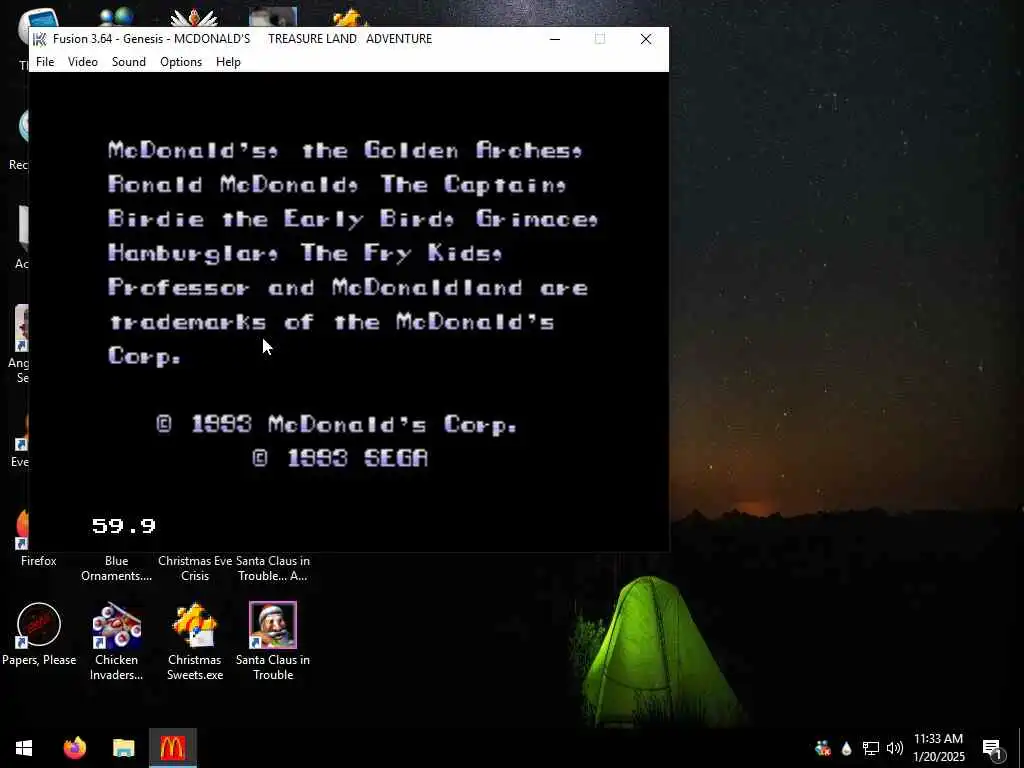Select the Chicken Invaders desktop shortcut
The height and width of the screenshot is (768, 1024).
coord(116,641)
